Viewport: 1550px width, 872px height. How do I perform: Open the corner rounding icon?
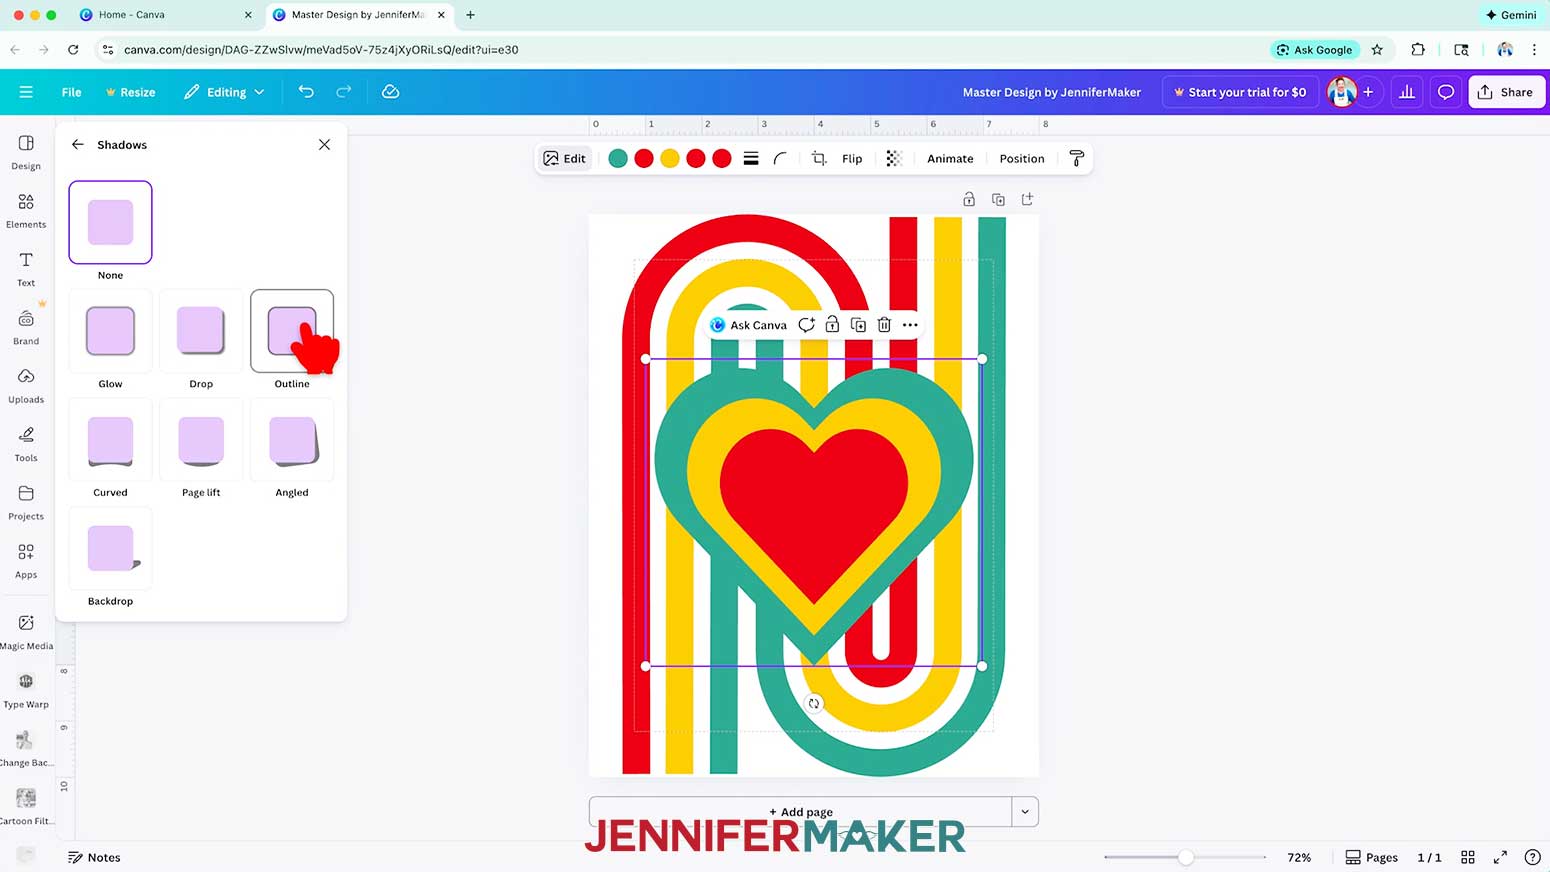780,158
